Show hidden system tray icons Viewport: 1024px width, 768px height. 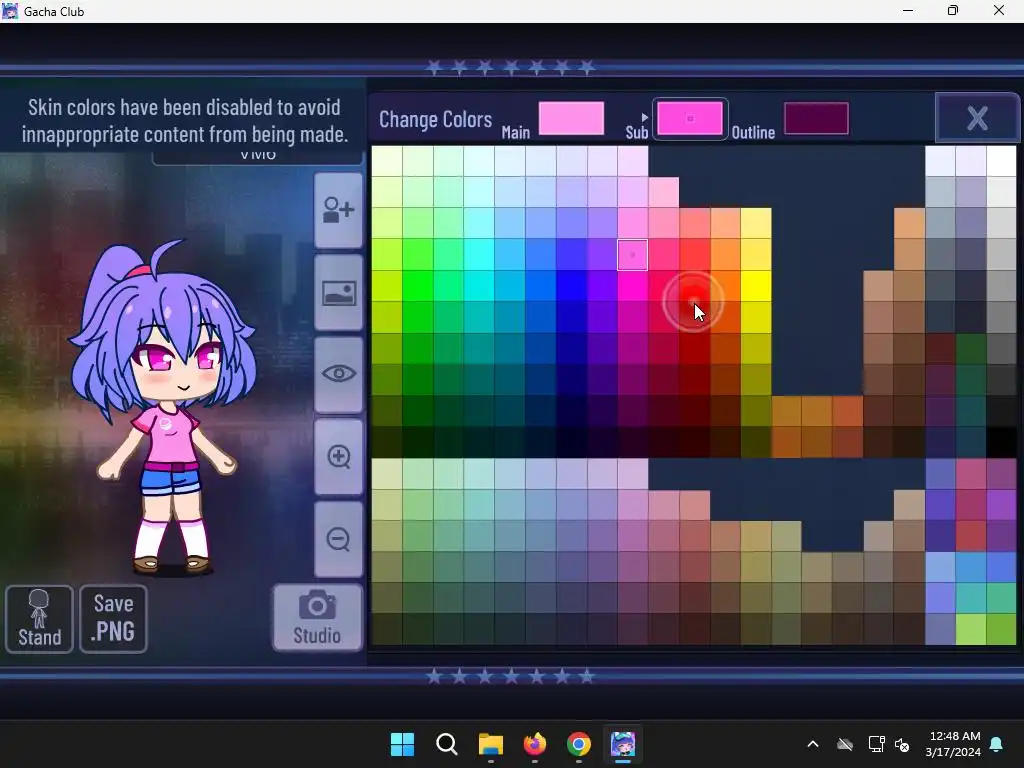pyautogui.click(x=813, y=744)
